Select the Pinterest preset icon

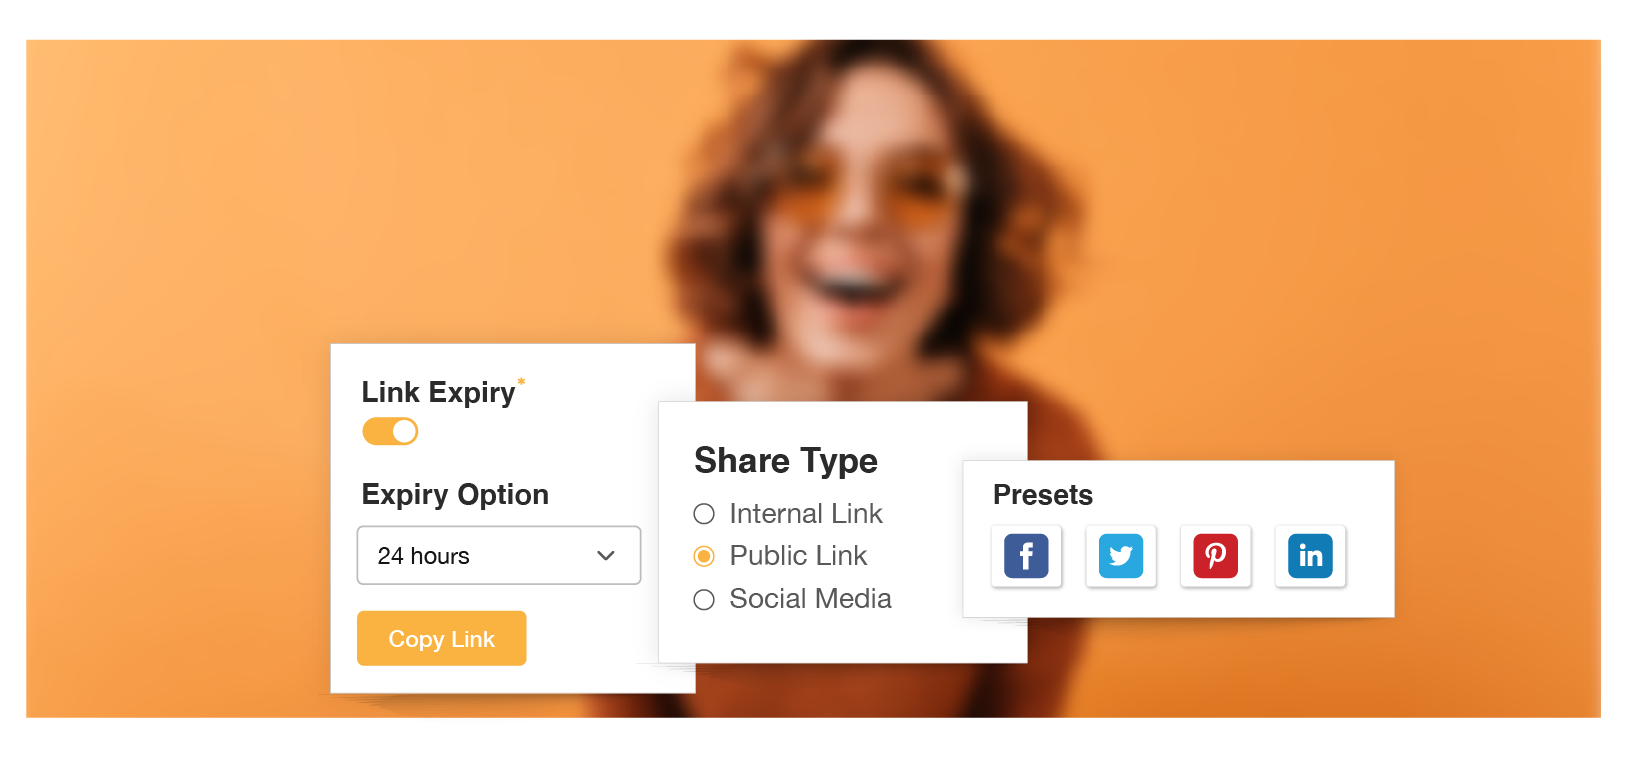(1215, 556)
